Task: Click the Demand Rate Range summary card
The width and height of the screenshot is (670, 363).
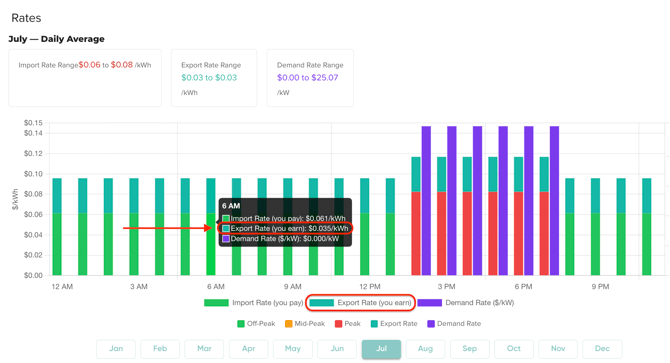Action: [x=310, y=78]
